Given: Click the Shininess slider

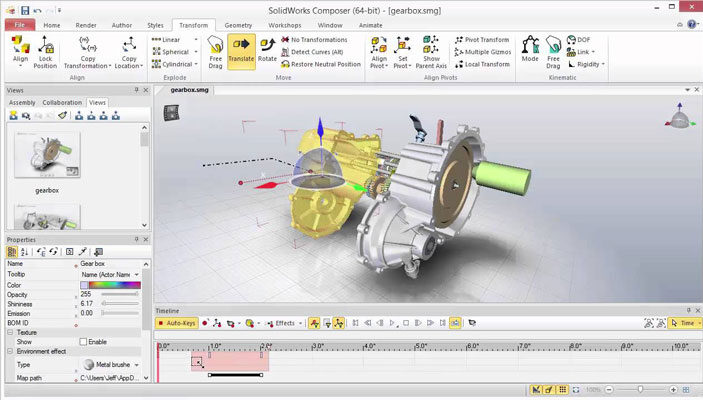Looking at the screenshot, I should [120, 304].
